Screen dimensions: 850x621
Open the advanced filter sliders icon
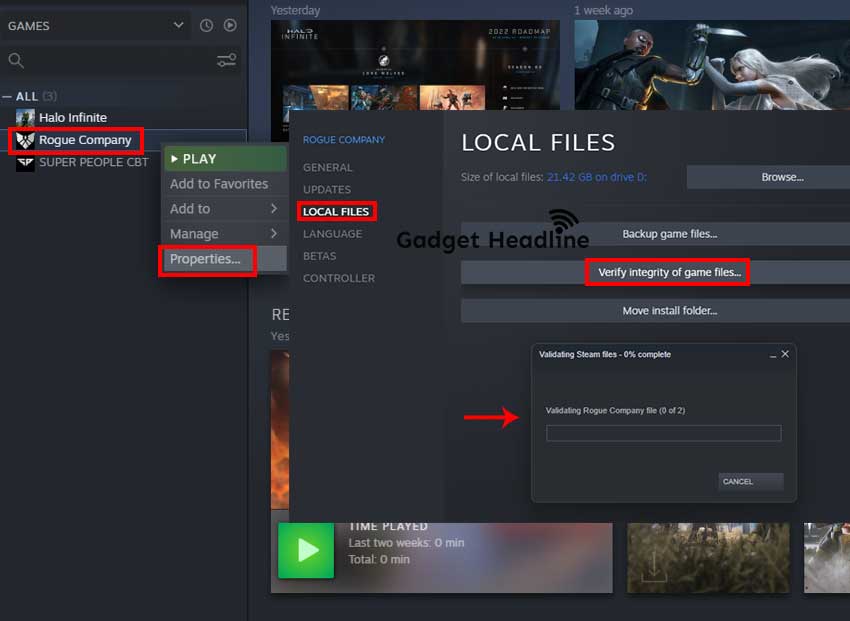point(226,60)
